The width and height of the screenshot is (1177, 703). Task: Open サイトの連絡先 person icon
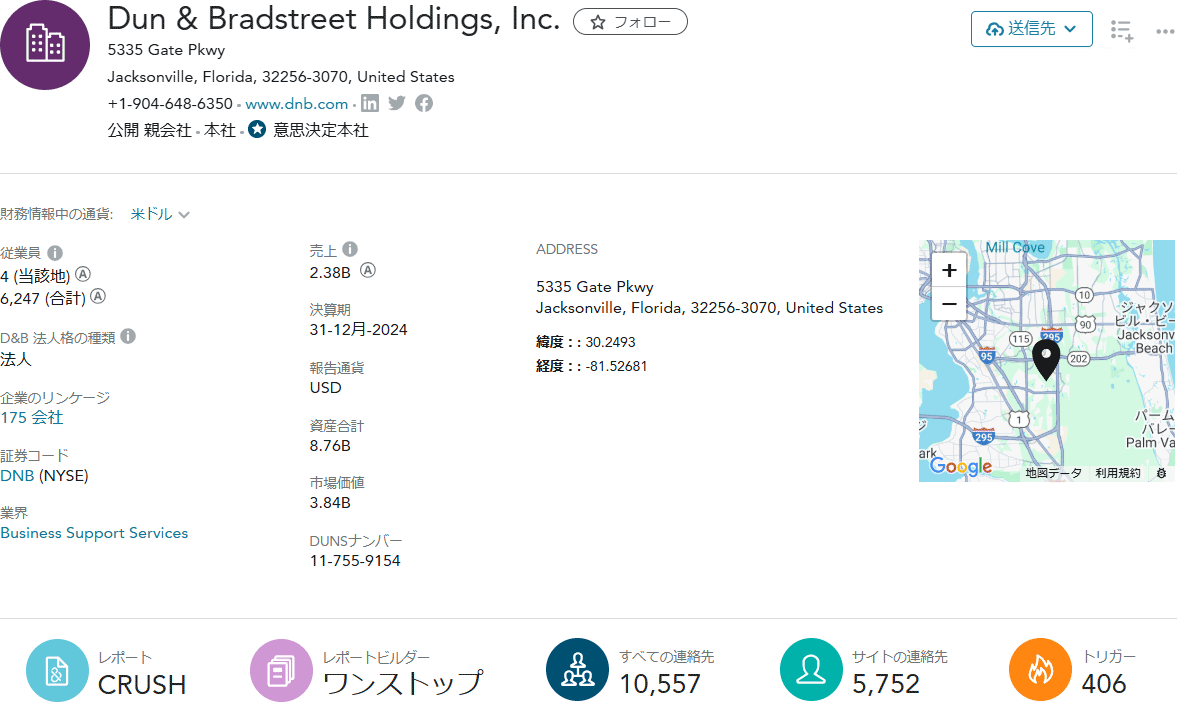pos(811,669)
